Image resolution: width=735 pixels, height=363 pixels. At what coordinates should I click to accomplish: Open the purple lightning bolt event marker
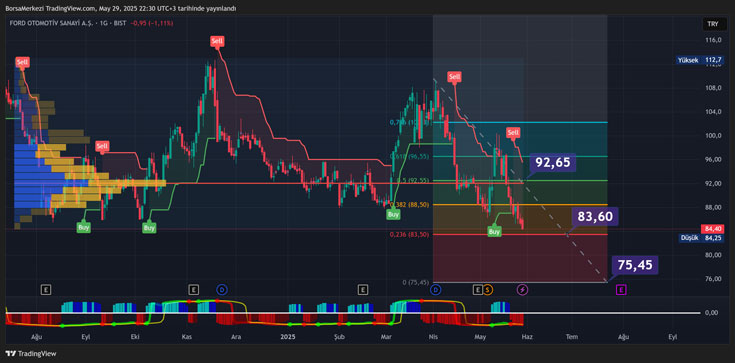[522, 290]
